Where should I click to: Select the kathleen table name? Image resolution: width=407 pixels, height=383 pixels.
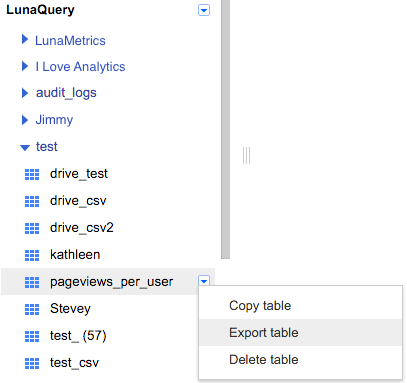75,255
